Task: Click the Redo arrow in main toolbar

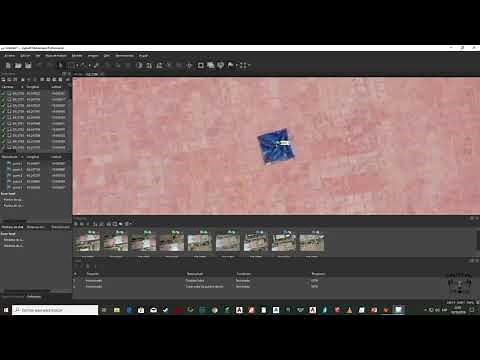Action: pos(49,65)
